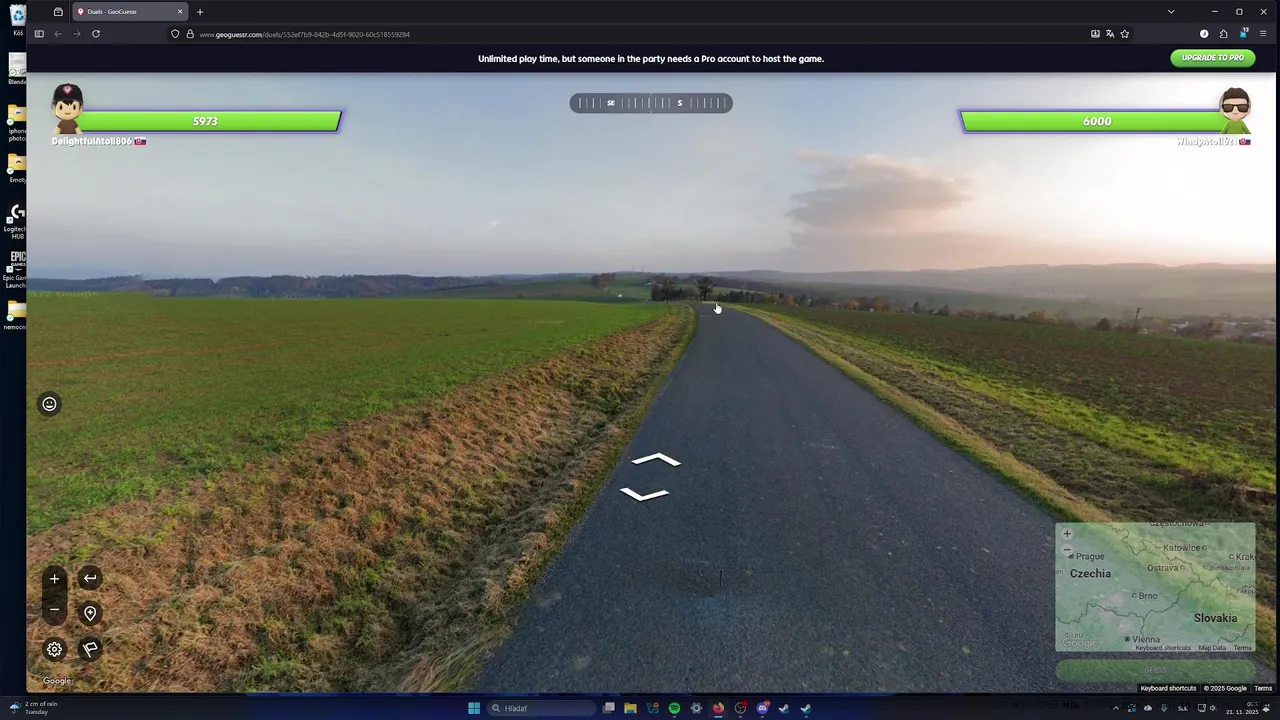The height and width of the screenshot is (720, 1280).
Task: Open the browser extensions puzzle icon
Action: point(1223,34)
